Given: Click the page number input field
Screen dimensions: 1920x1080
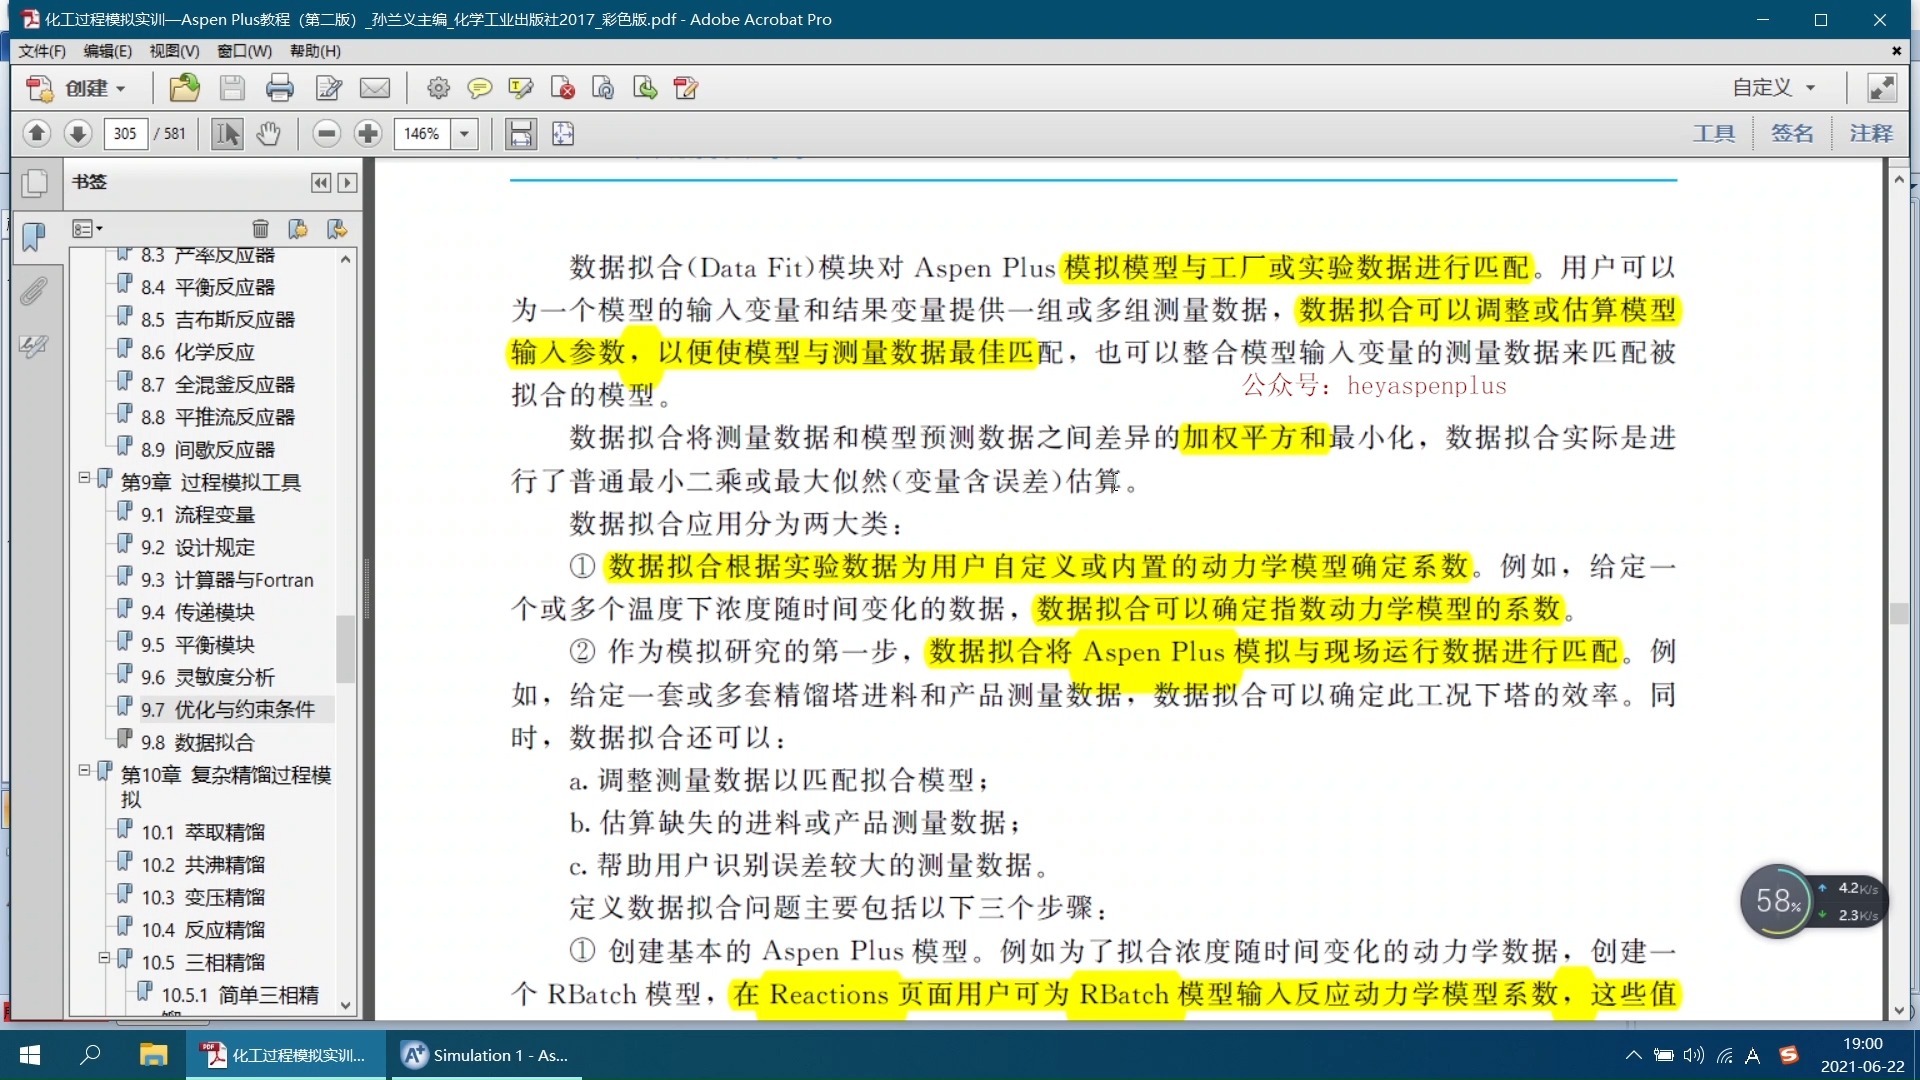Looking at the screenshot, I should pos(125,133).
